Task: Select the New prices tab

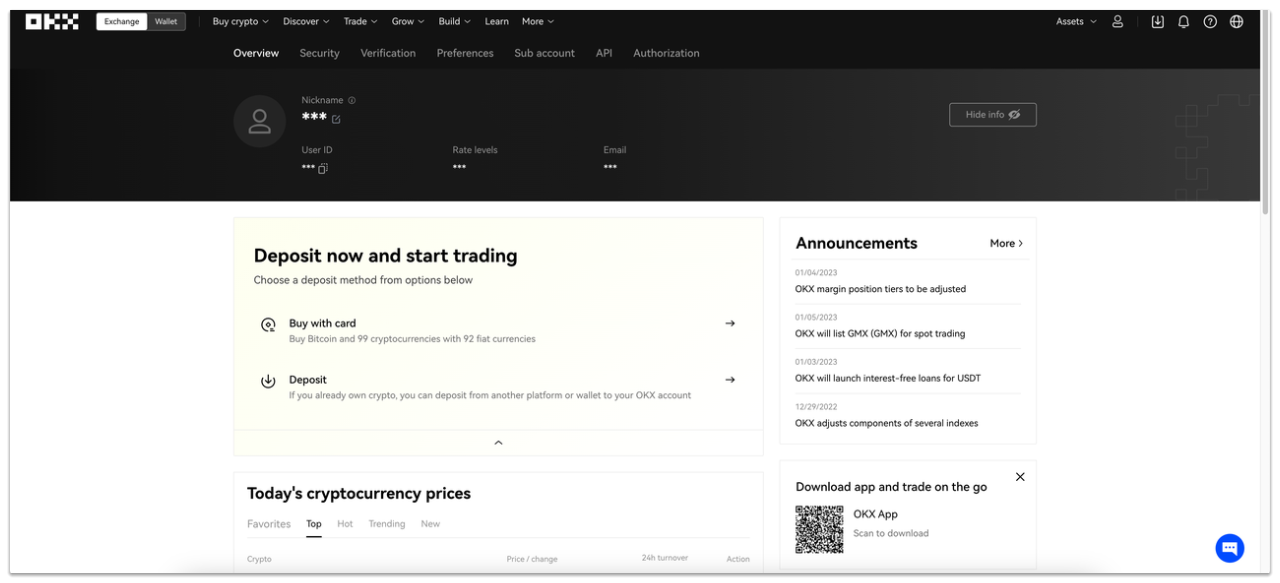Action: coord(430,524)
